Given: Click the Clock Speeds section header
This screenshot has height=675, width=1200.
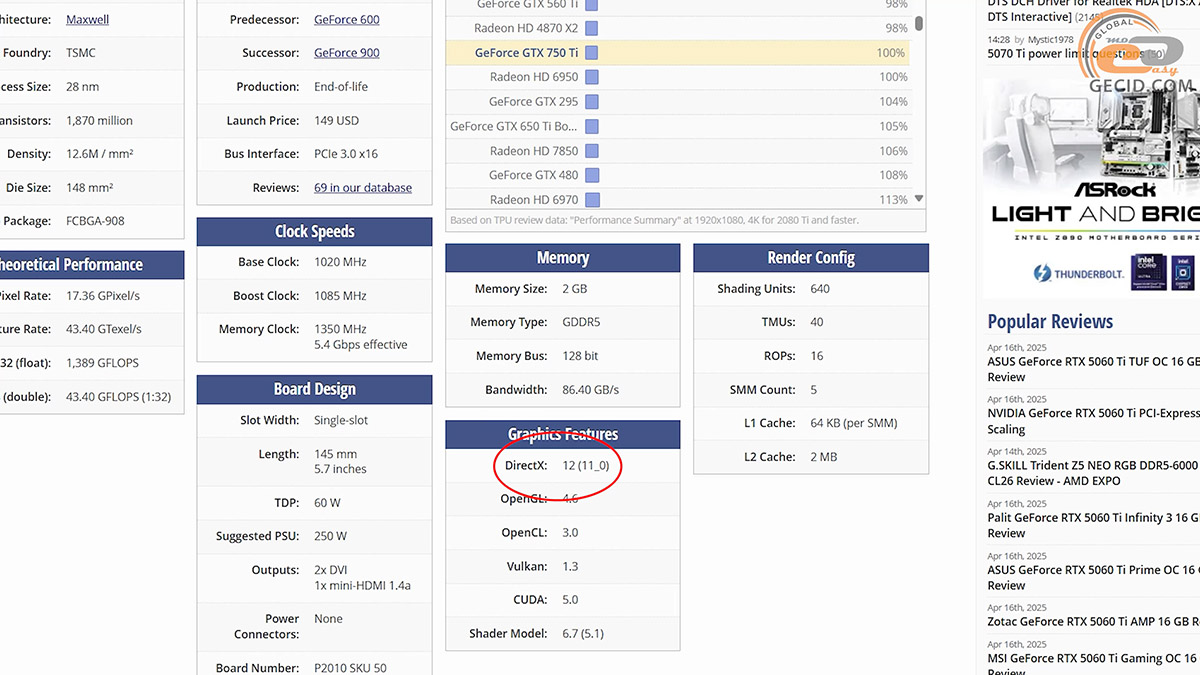Looking at the screenshot, I should [315, 231].
